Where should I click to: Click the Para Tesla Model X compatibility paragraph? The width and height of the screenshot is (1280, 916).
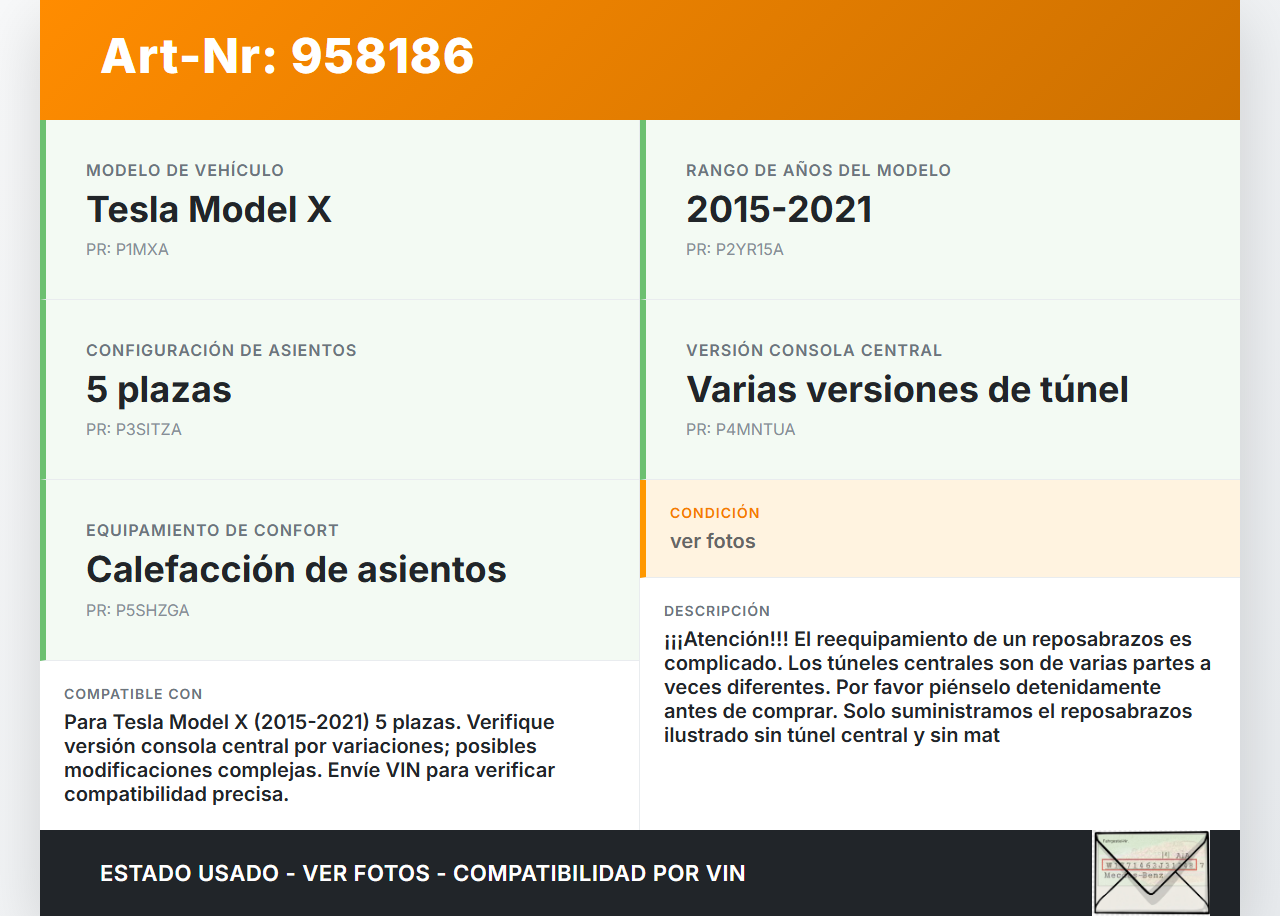coord(310,758)
